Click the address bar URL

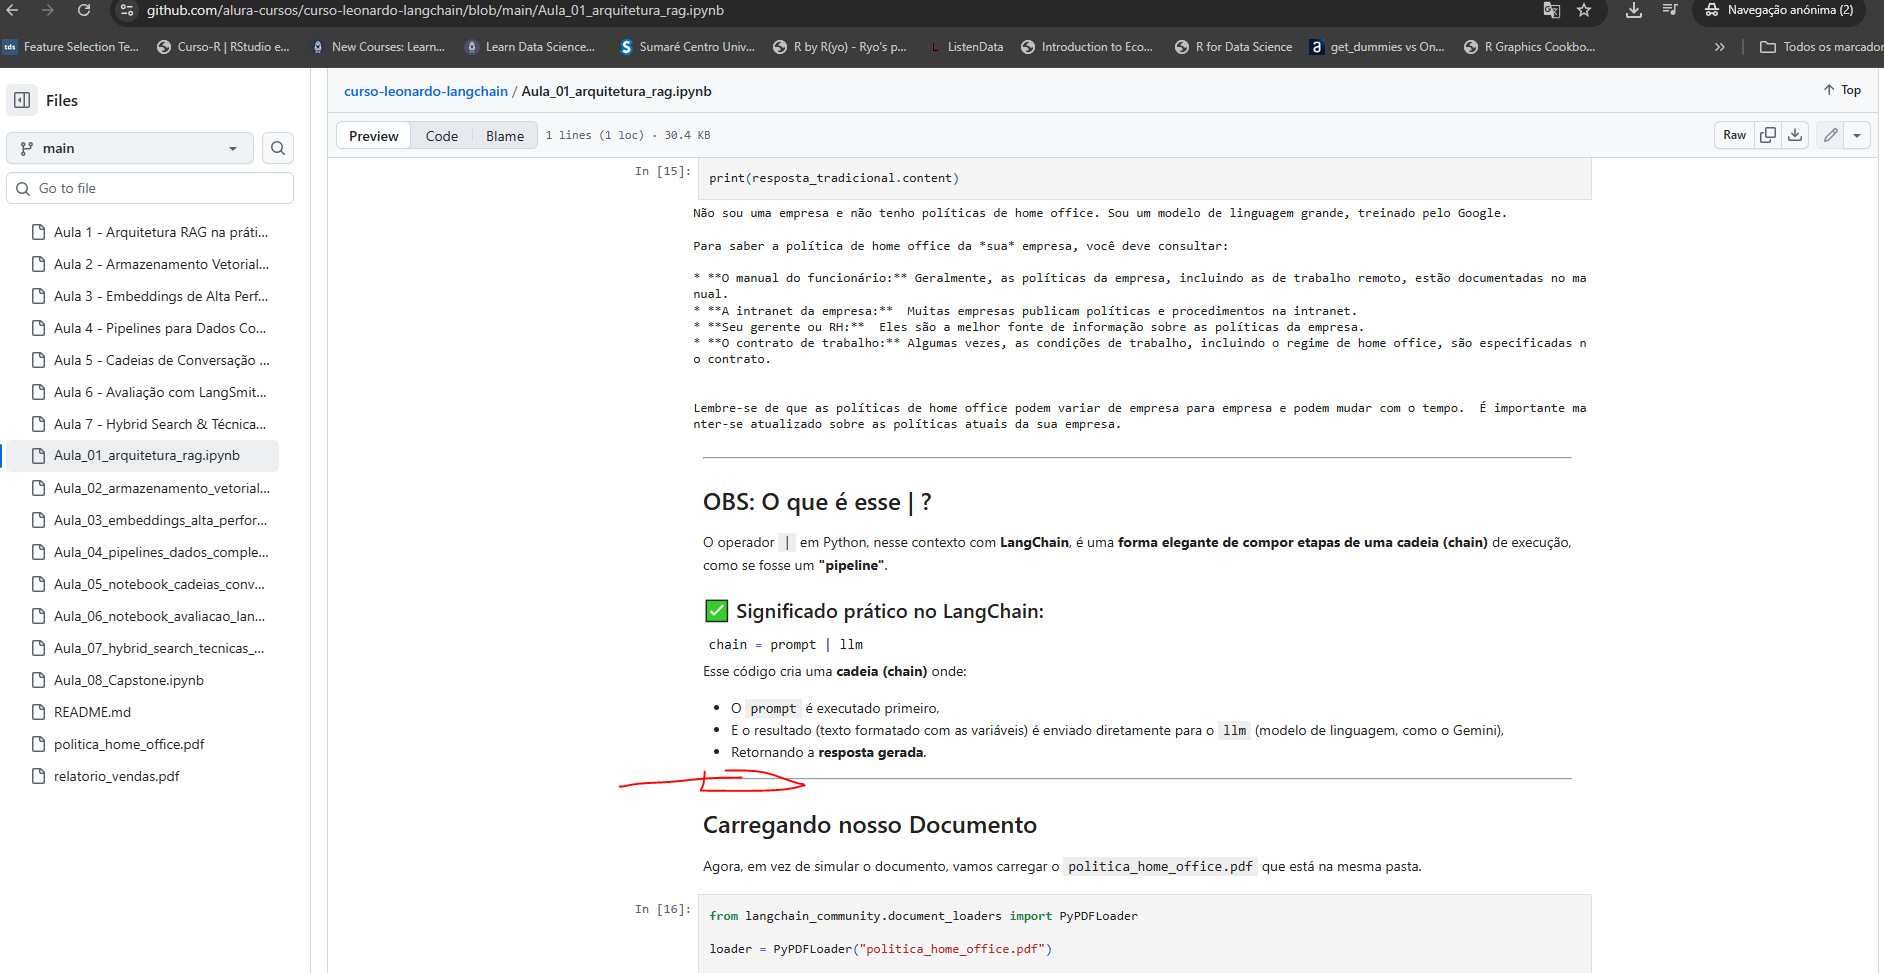[x=435, y=10]
